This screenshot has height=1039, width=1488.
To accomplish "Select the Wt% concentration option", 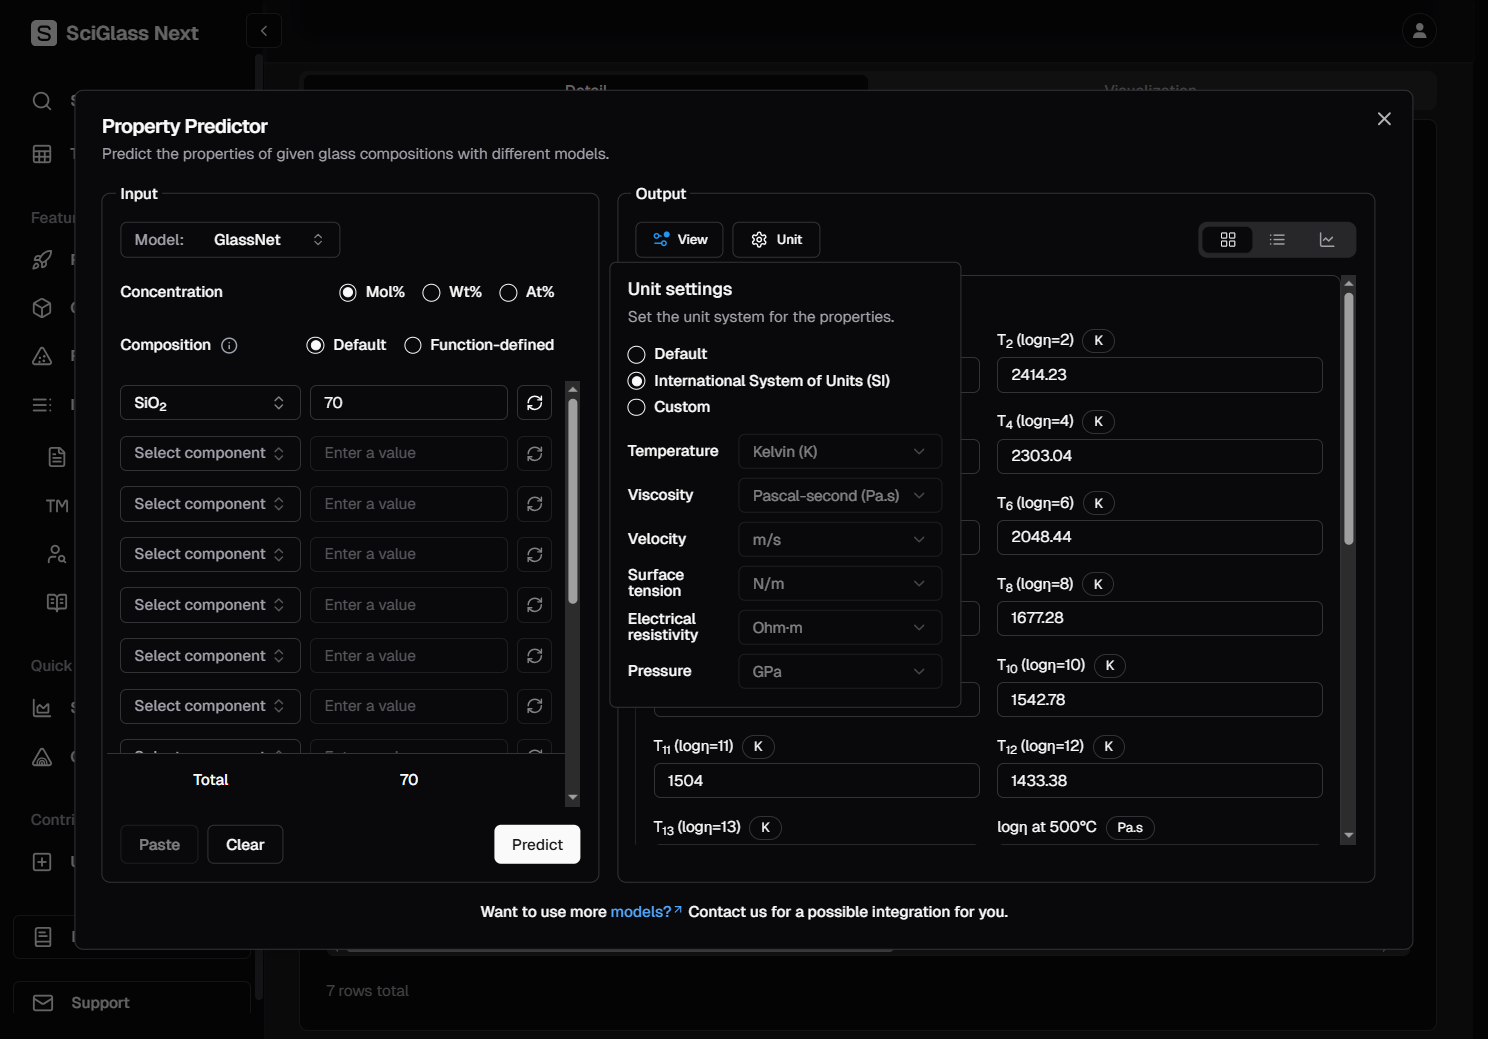I will [432, 292].
